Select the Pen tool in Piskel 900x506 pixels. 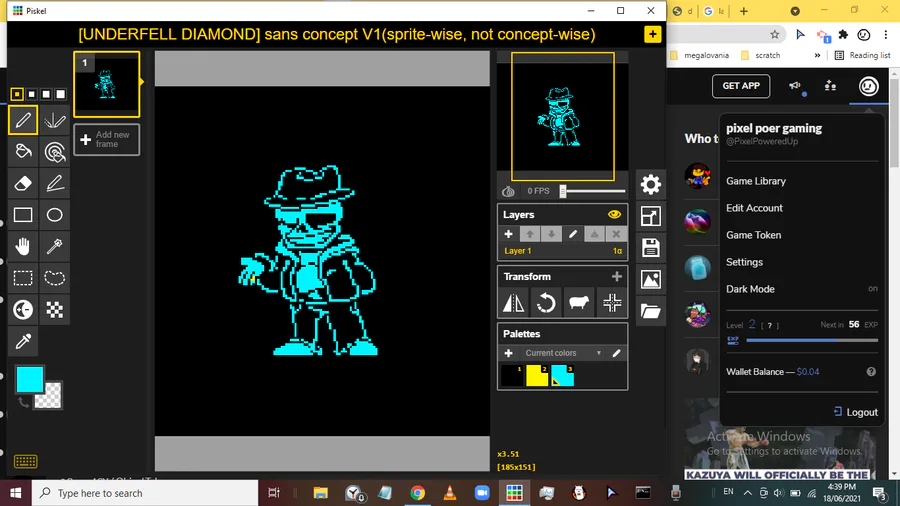point(23,120)
